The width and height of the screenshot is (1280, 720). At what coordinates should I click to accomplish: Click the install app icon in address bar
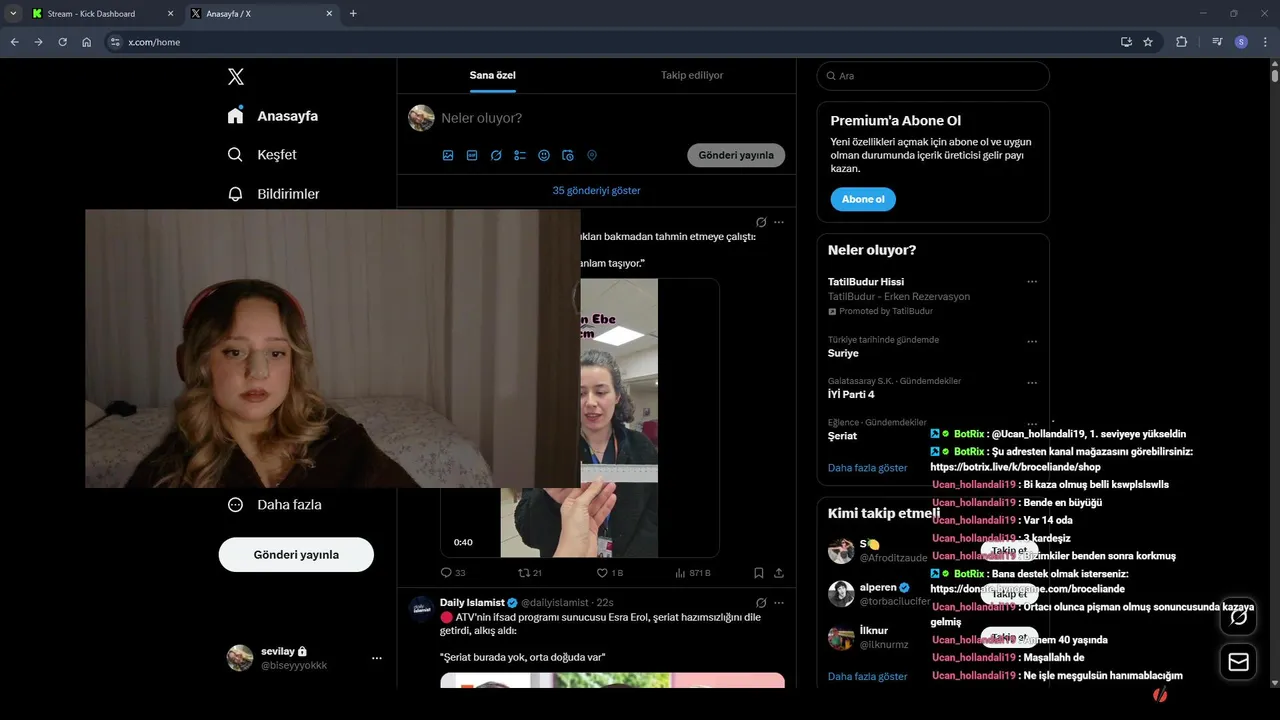click(1126, 42)
